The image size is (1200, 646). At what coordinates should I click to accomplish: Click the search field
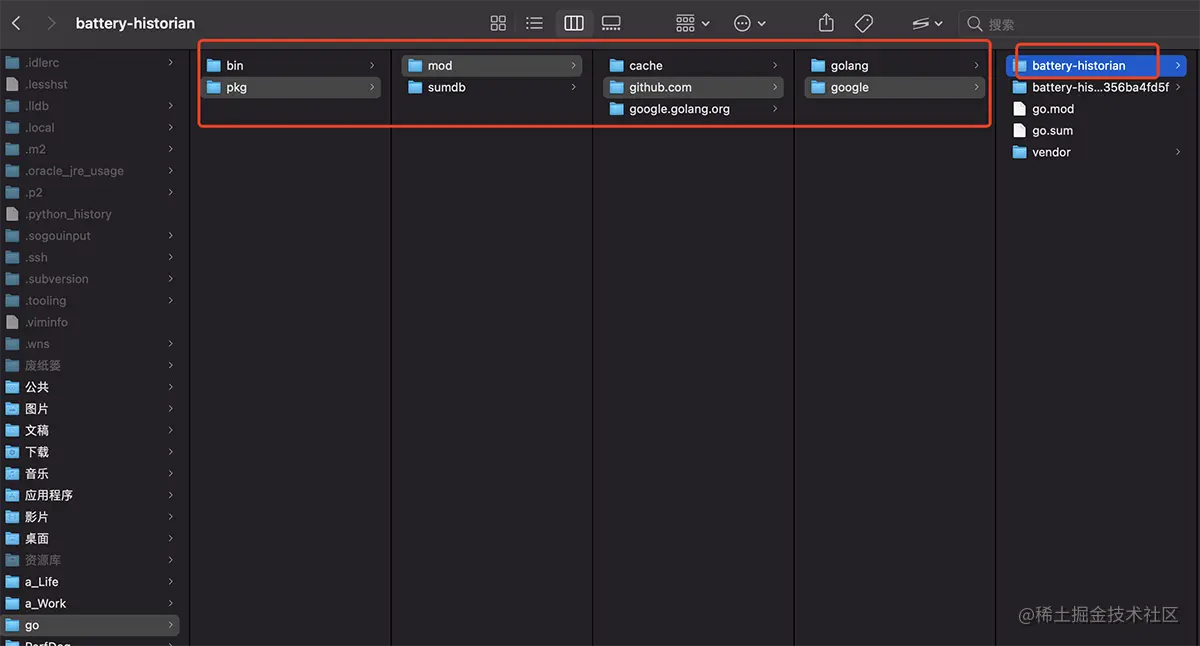click(x=1078, y=24)
